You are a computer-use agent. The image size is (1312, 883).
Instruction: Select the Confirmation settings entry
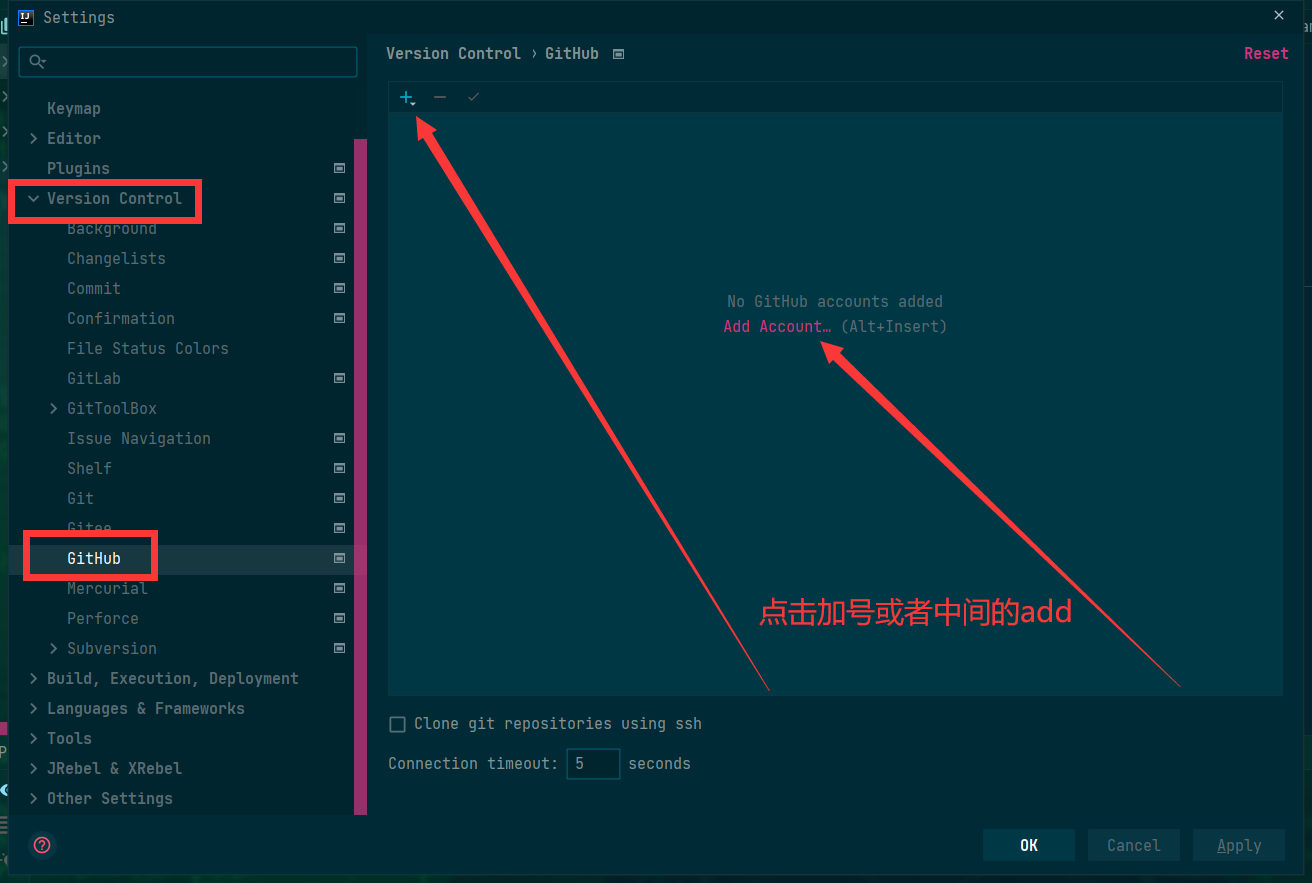tap(121, 318)
